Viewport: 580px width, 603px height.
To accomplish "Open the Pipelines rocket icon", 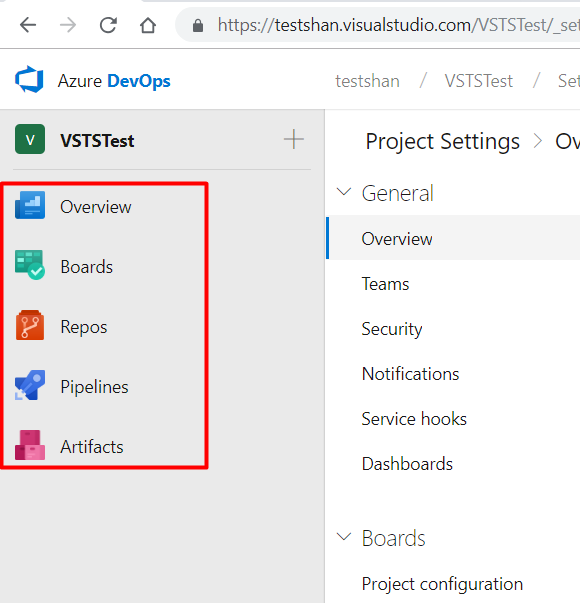I will 30,385.
